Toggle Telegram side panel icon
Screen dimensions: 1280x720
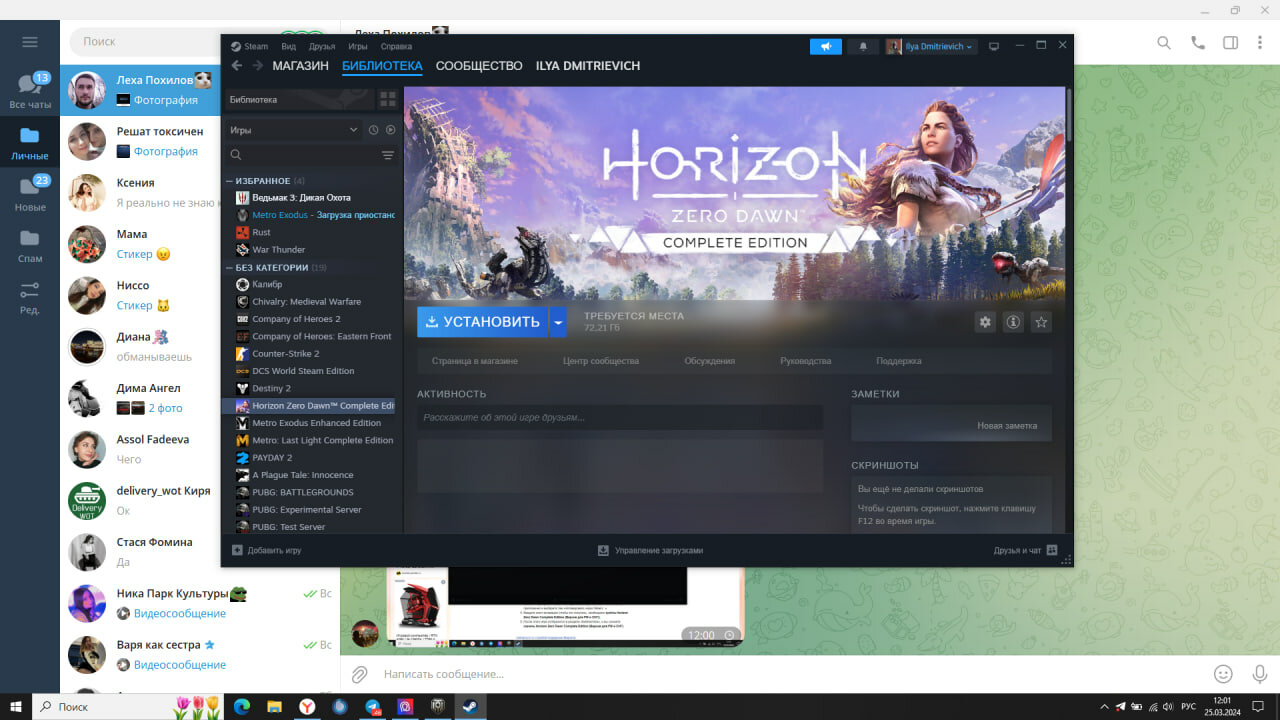1231,43
